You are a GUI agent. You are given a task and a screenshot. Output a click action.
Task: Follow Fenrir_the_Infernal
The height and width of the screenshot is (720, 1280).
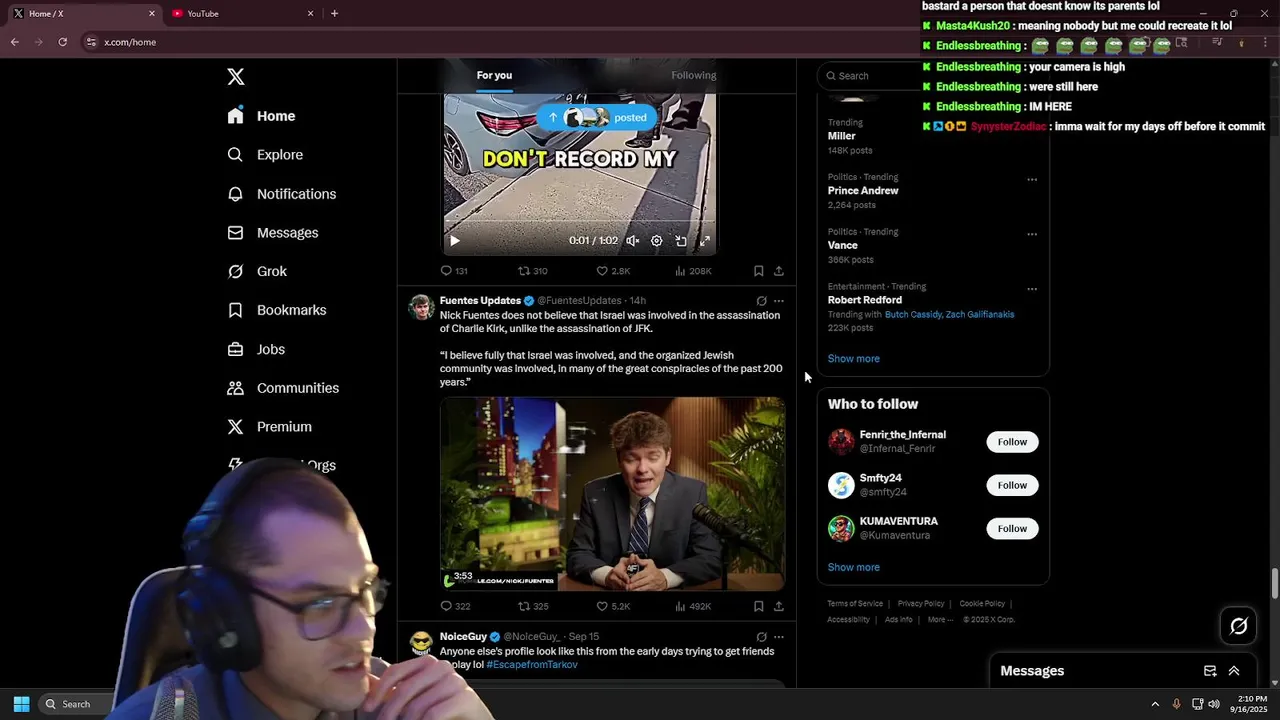(x=1012, y=442)
